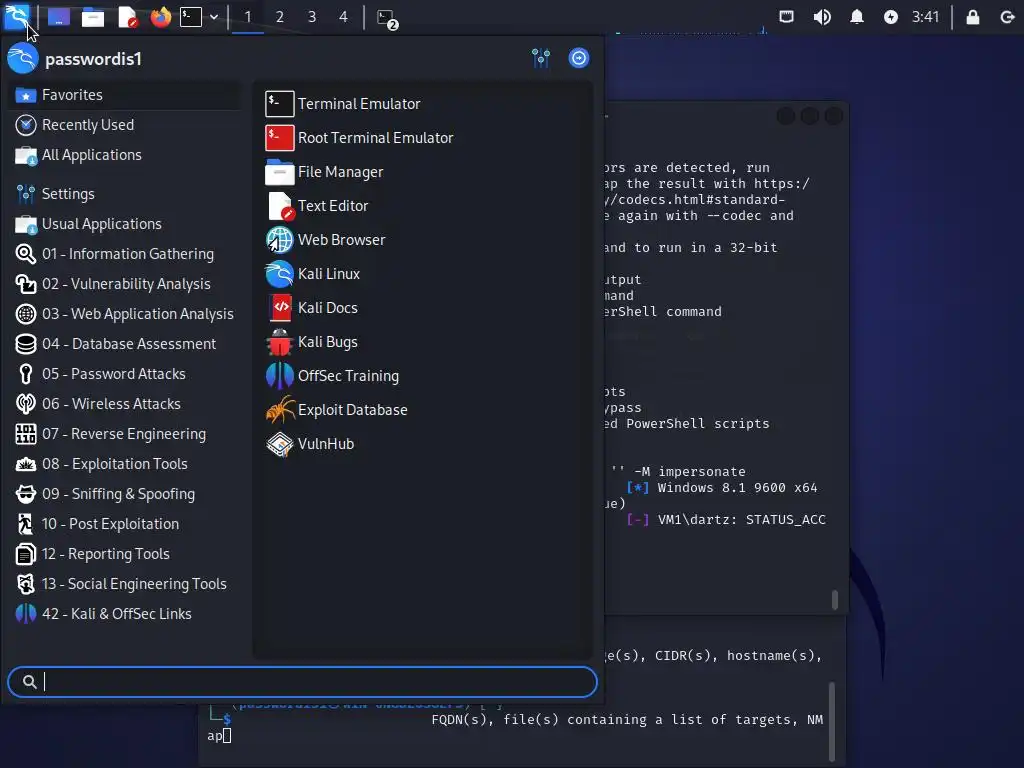Open 13 - Social Engineering Tools category
The height and width of the screenshot is (768, 1024).
coord(124,584)
